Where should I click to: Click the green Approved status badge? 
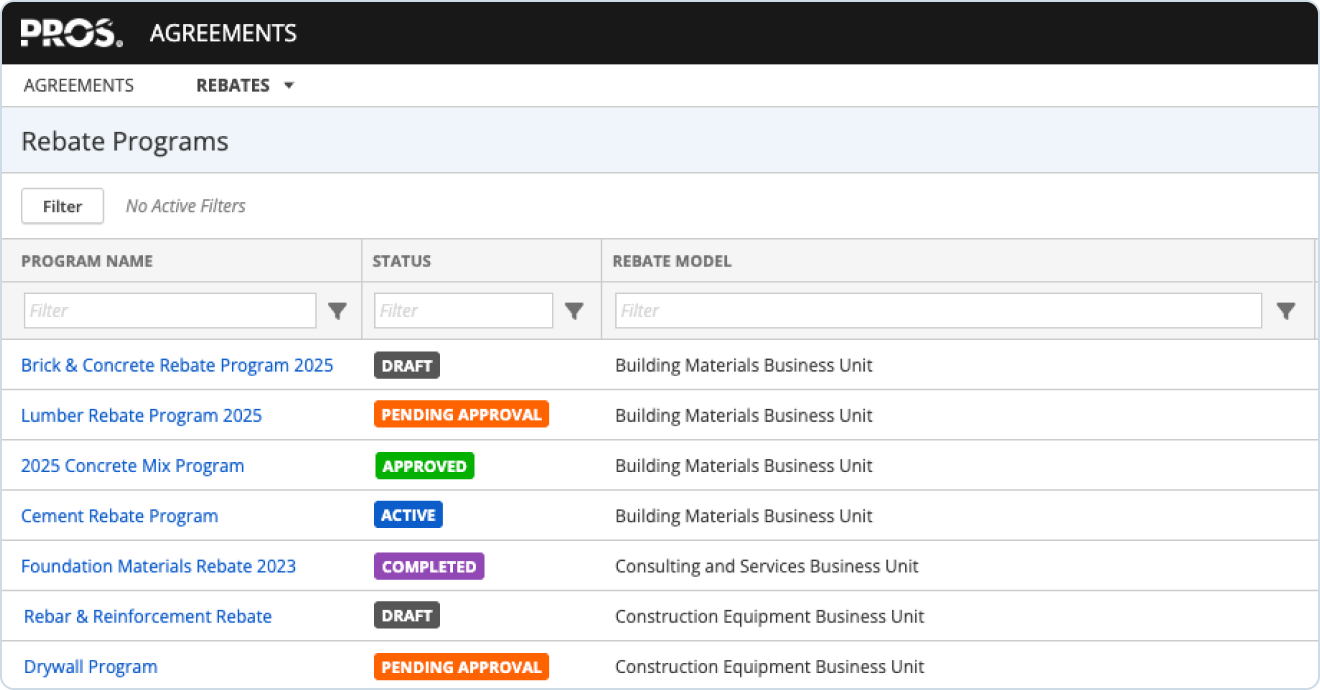(424, 466)
